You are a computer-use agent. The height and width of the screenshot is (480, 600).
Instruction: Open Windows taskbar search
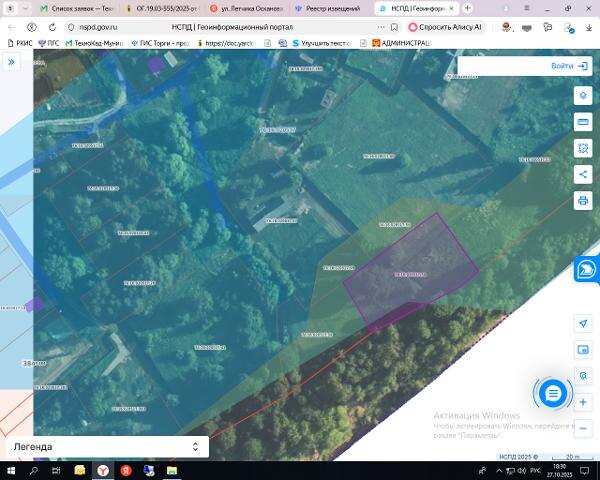point(34,470)
